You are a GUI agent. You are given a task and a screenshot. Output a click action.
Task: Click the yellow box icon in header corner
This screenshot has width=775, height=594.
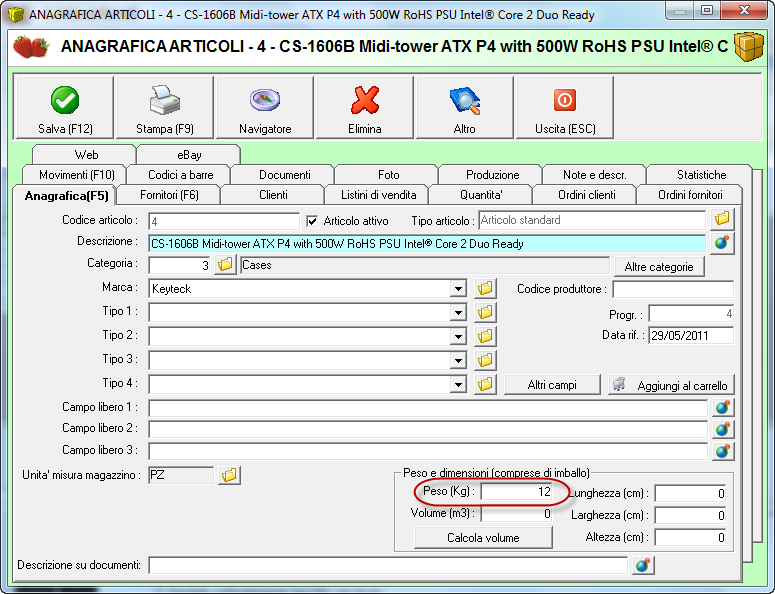pyautogui.click(x=748, y=46)
